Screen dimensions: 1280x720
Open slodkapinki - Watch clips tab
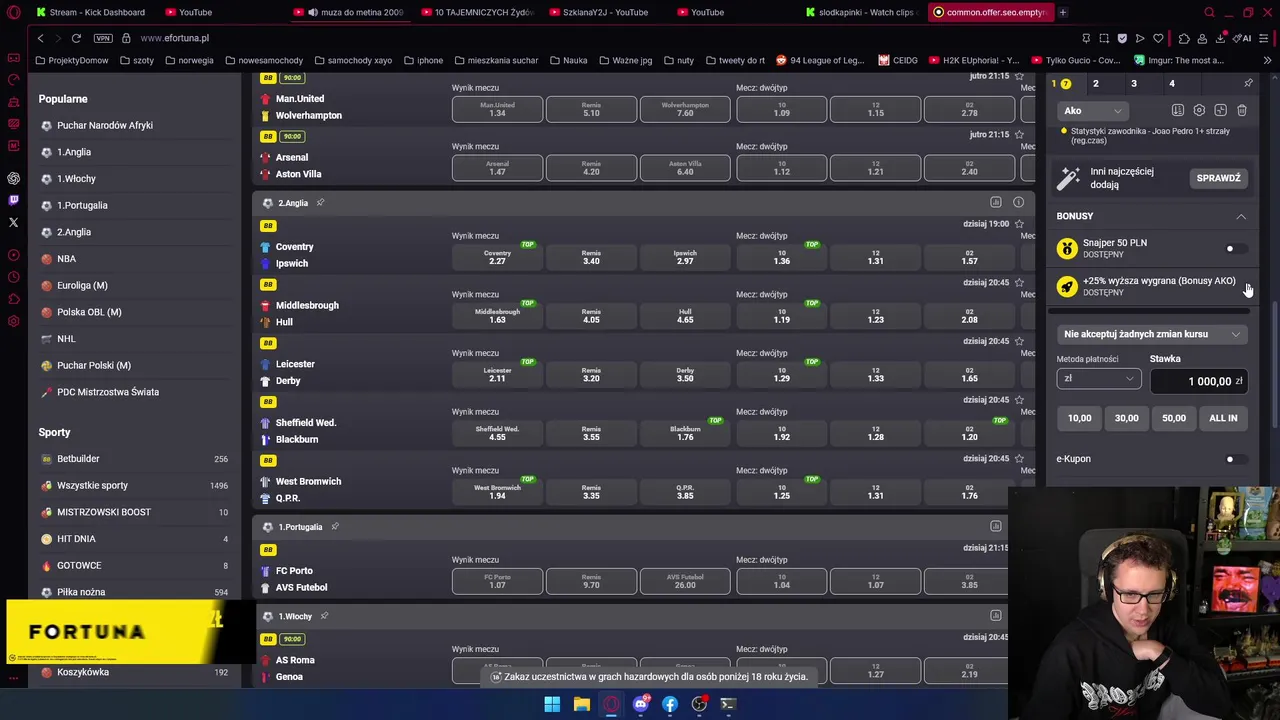pos(860,12)
